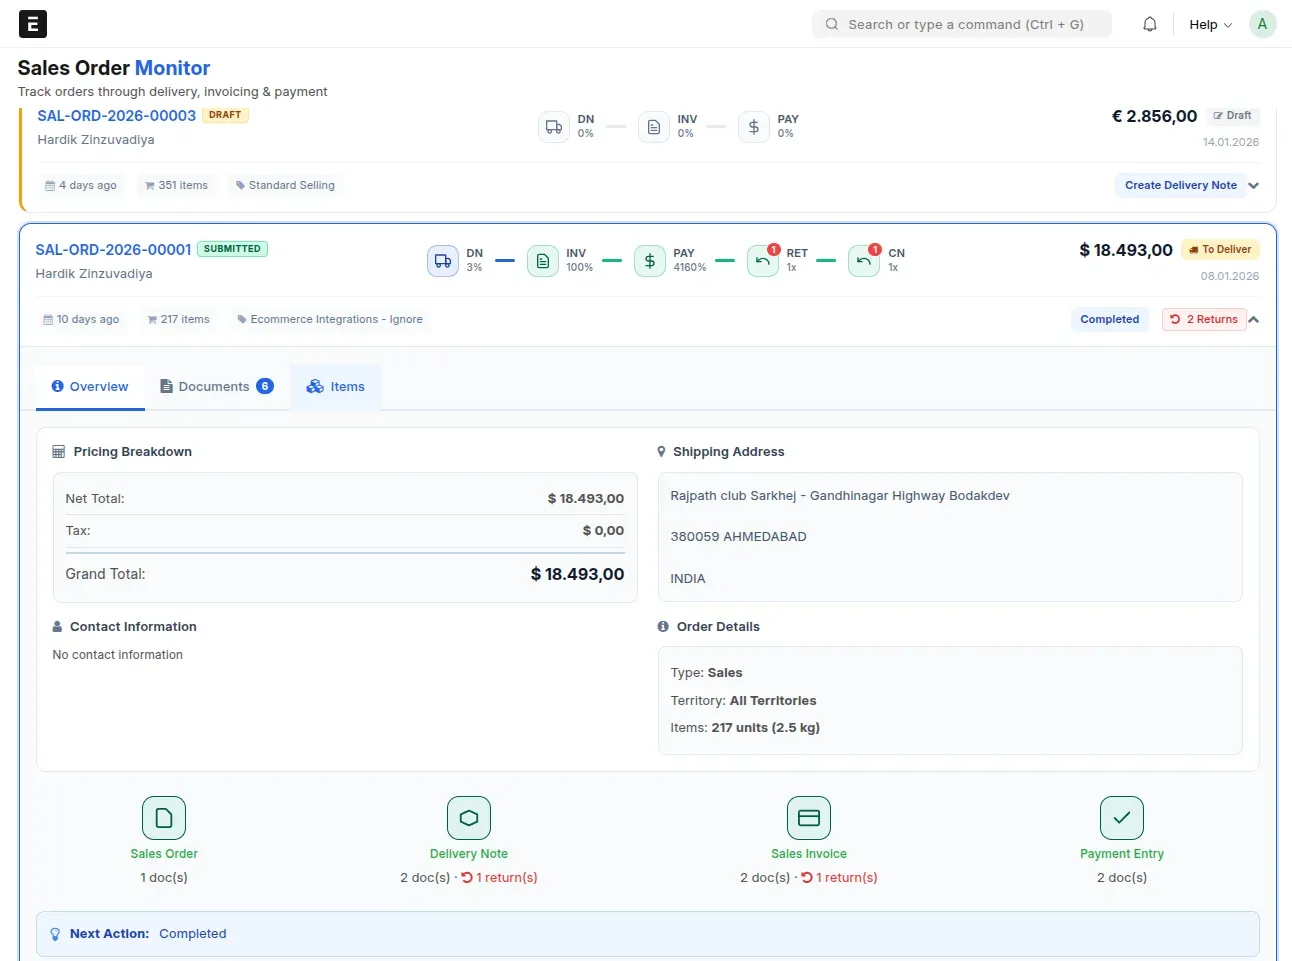Open order link SAL-ORD-2026-00001
The image size is (1292, 961).
coord(113,250)
